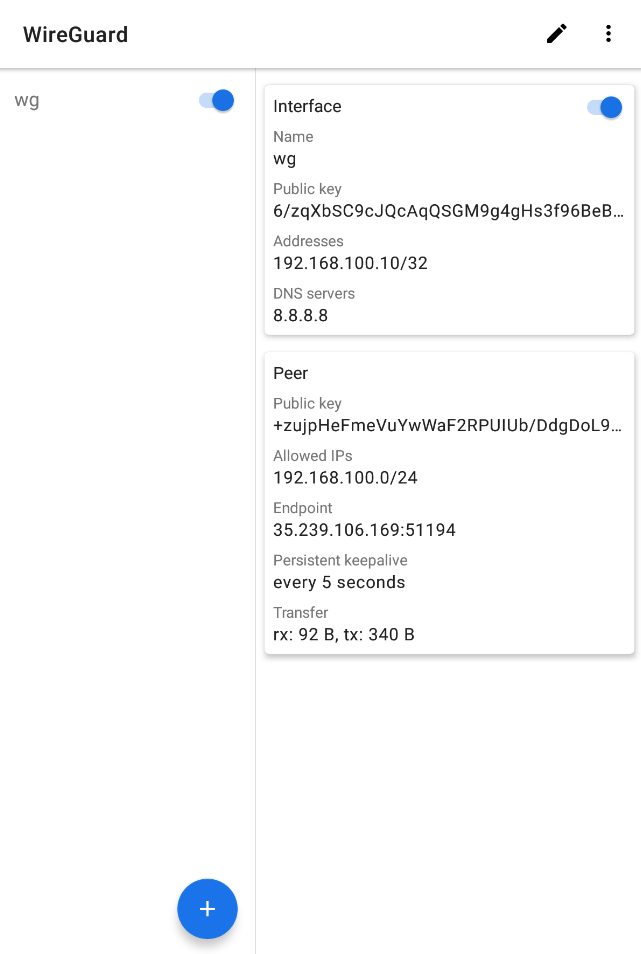641x954 pixels.
Task: Click the Allowed IPs 192.168.100.0/24 value
Action: pyautogui.click(x=345, y=478)
